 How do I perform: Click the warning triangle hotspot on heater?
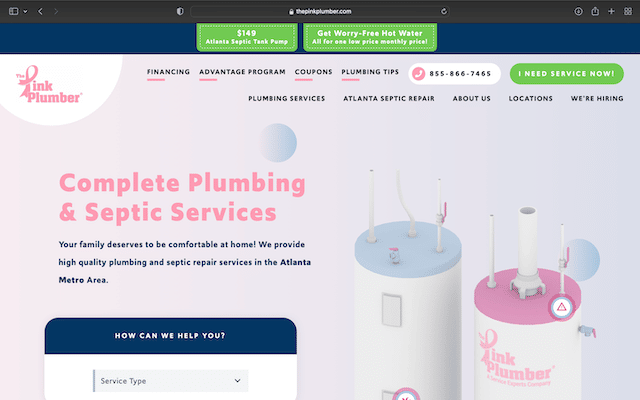click(x=562, y=307)
